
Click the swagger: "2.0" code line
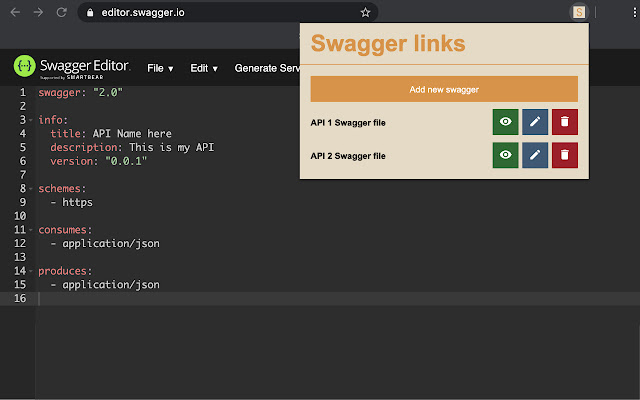80,93
